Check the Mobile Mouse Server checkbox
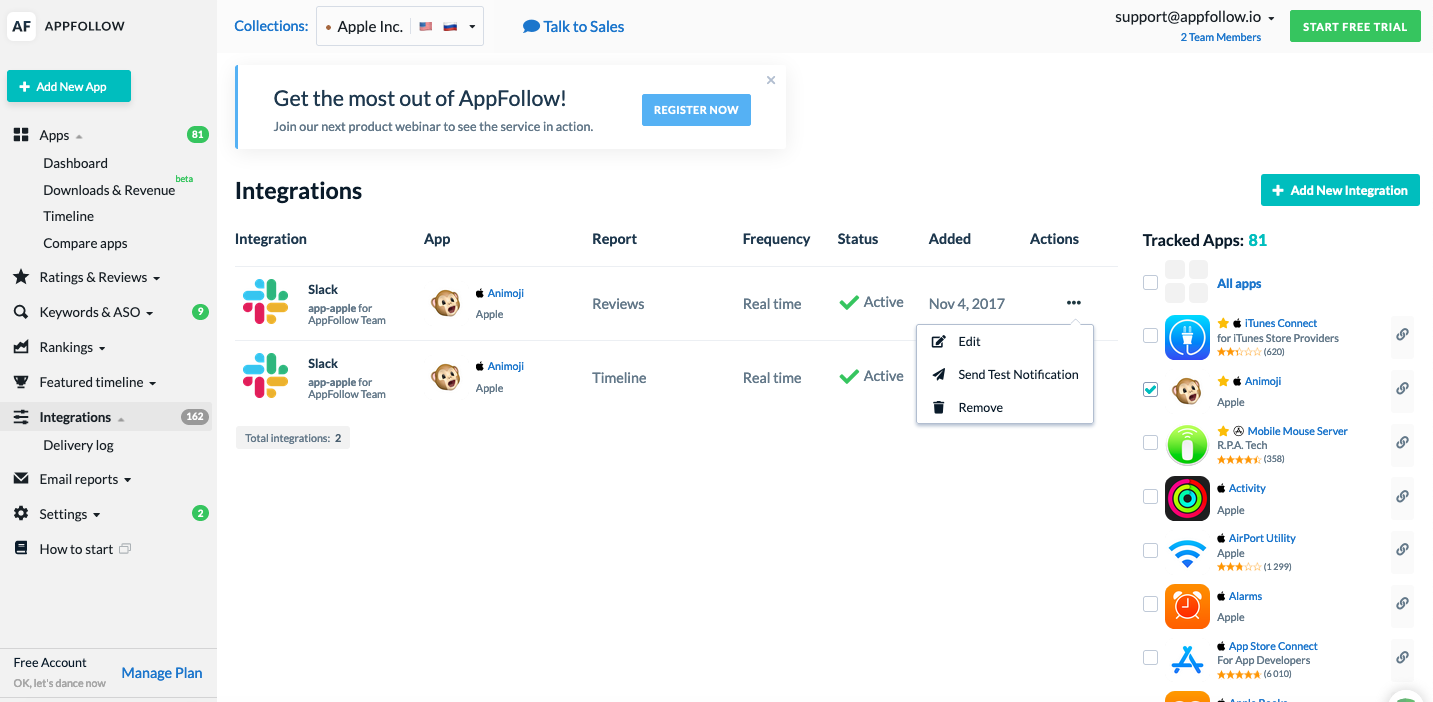The image size is (1433, 702). [x=1150, y=442]
